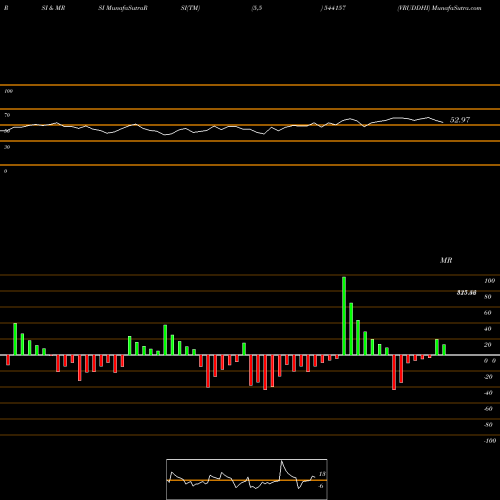
Task: Click the 30 level label on RSI panel
Action: (7, 147)
